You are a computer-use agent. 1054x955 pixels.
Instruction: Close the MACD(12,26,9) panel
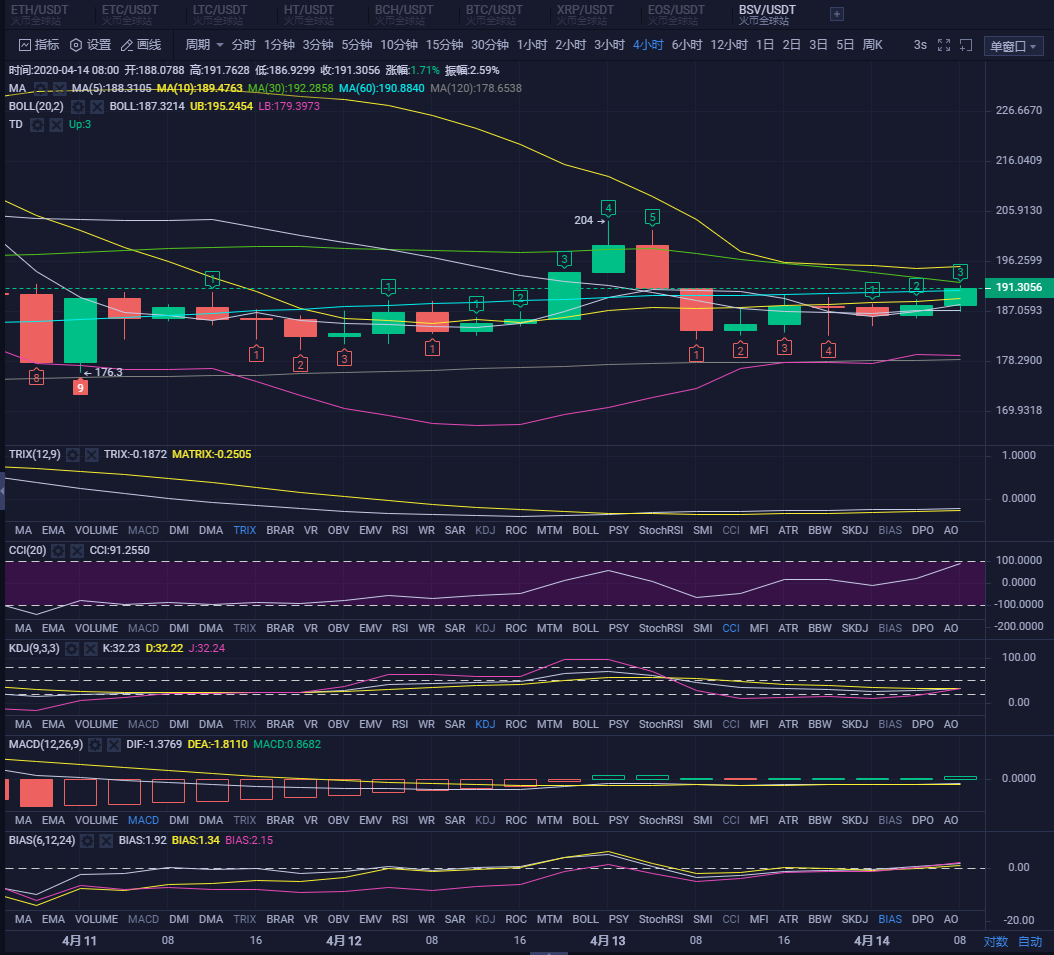[x=114, y=745]
